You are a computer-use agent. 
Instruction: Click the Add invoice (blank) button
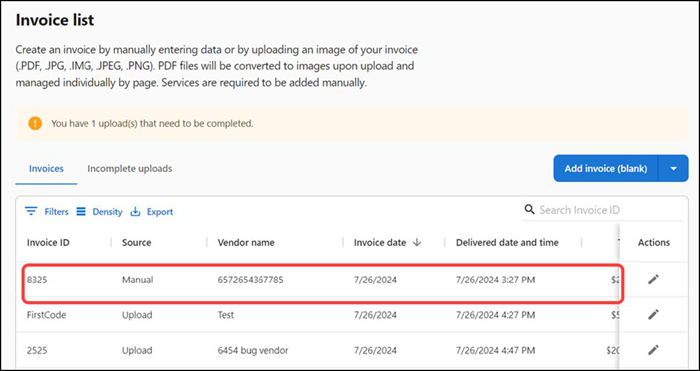pos(606,168)
